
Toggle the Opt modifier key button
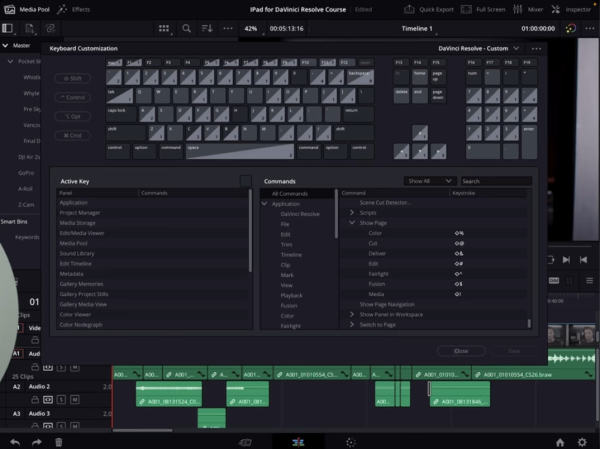pyautogui.click(x=73, y=116)
